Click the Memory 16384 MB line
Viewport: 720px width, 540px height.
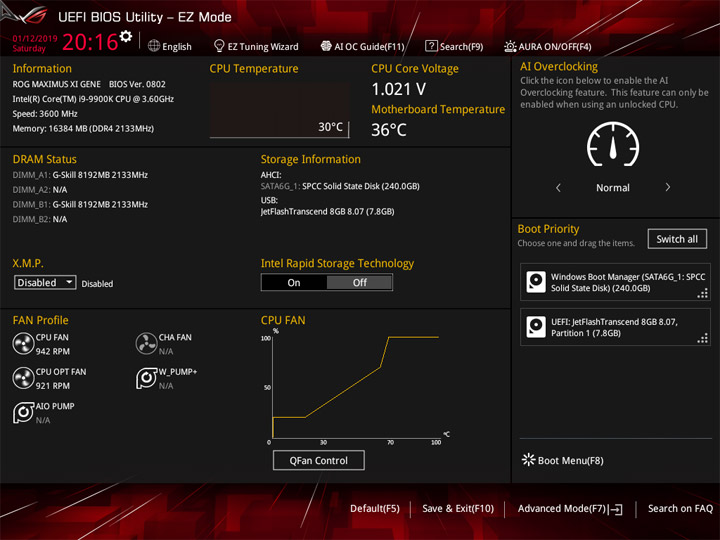(x=83, y=128)
